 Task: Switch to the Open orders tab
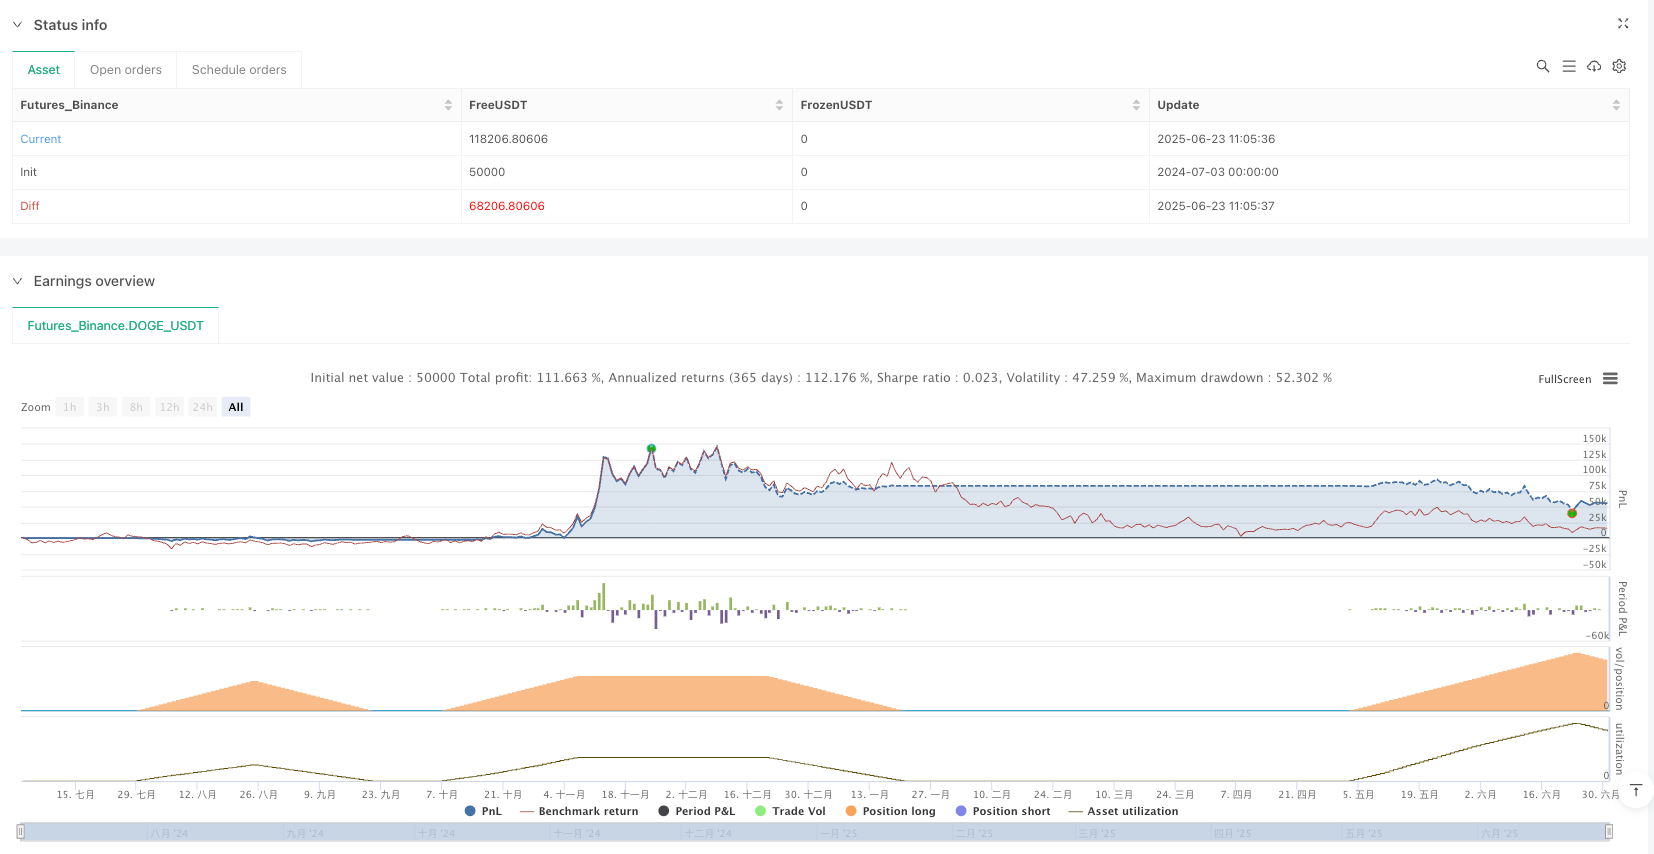coord(126,70)
